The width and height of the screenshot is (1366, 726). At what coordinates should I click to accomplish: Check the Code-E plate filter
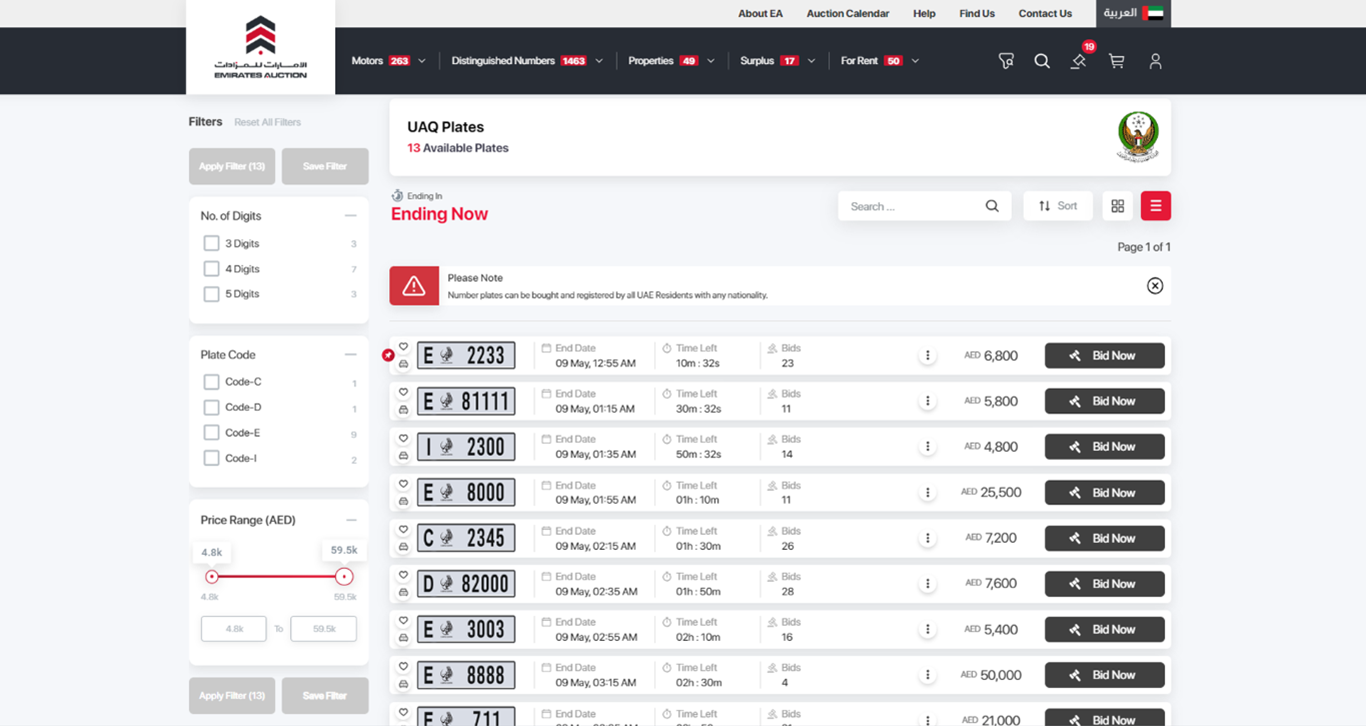coord(211,432)
